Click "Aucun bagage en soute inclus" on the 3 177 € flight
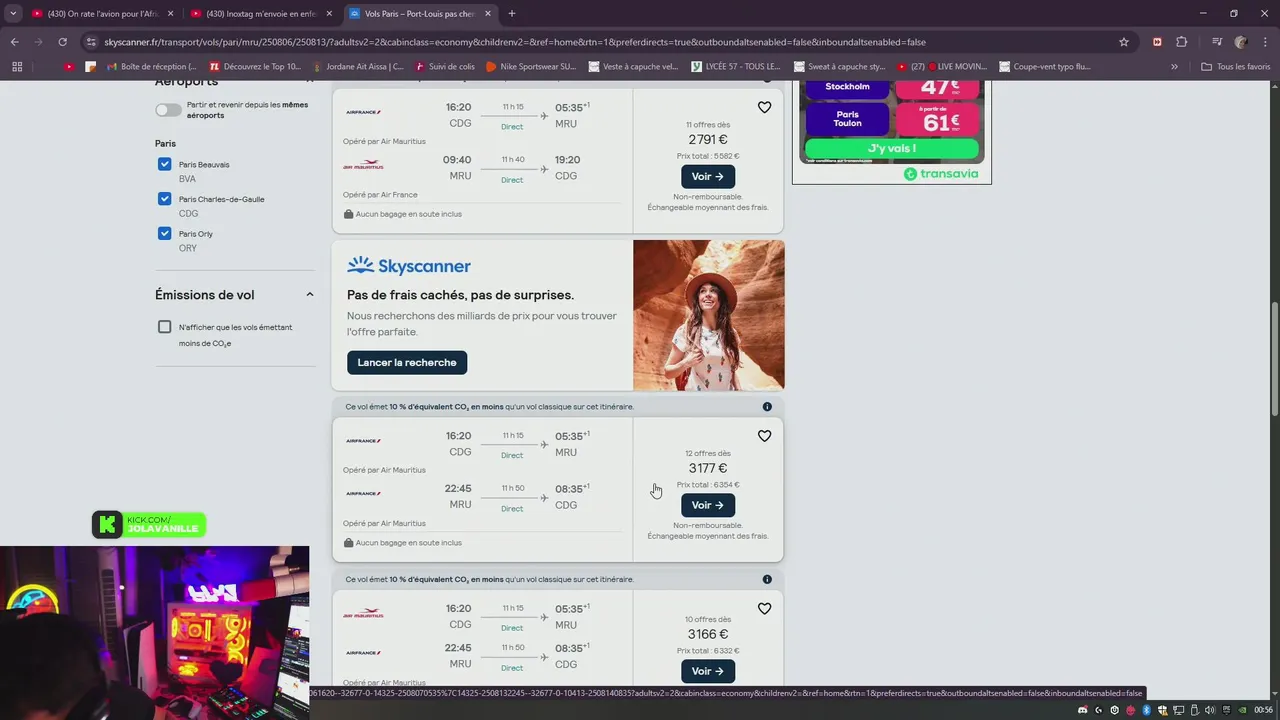Viewport: 1280px width, 720px height. [403, 543]
